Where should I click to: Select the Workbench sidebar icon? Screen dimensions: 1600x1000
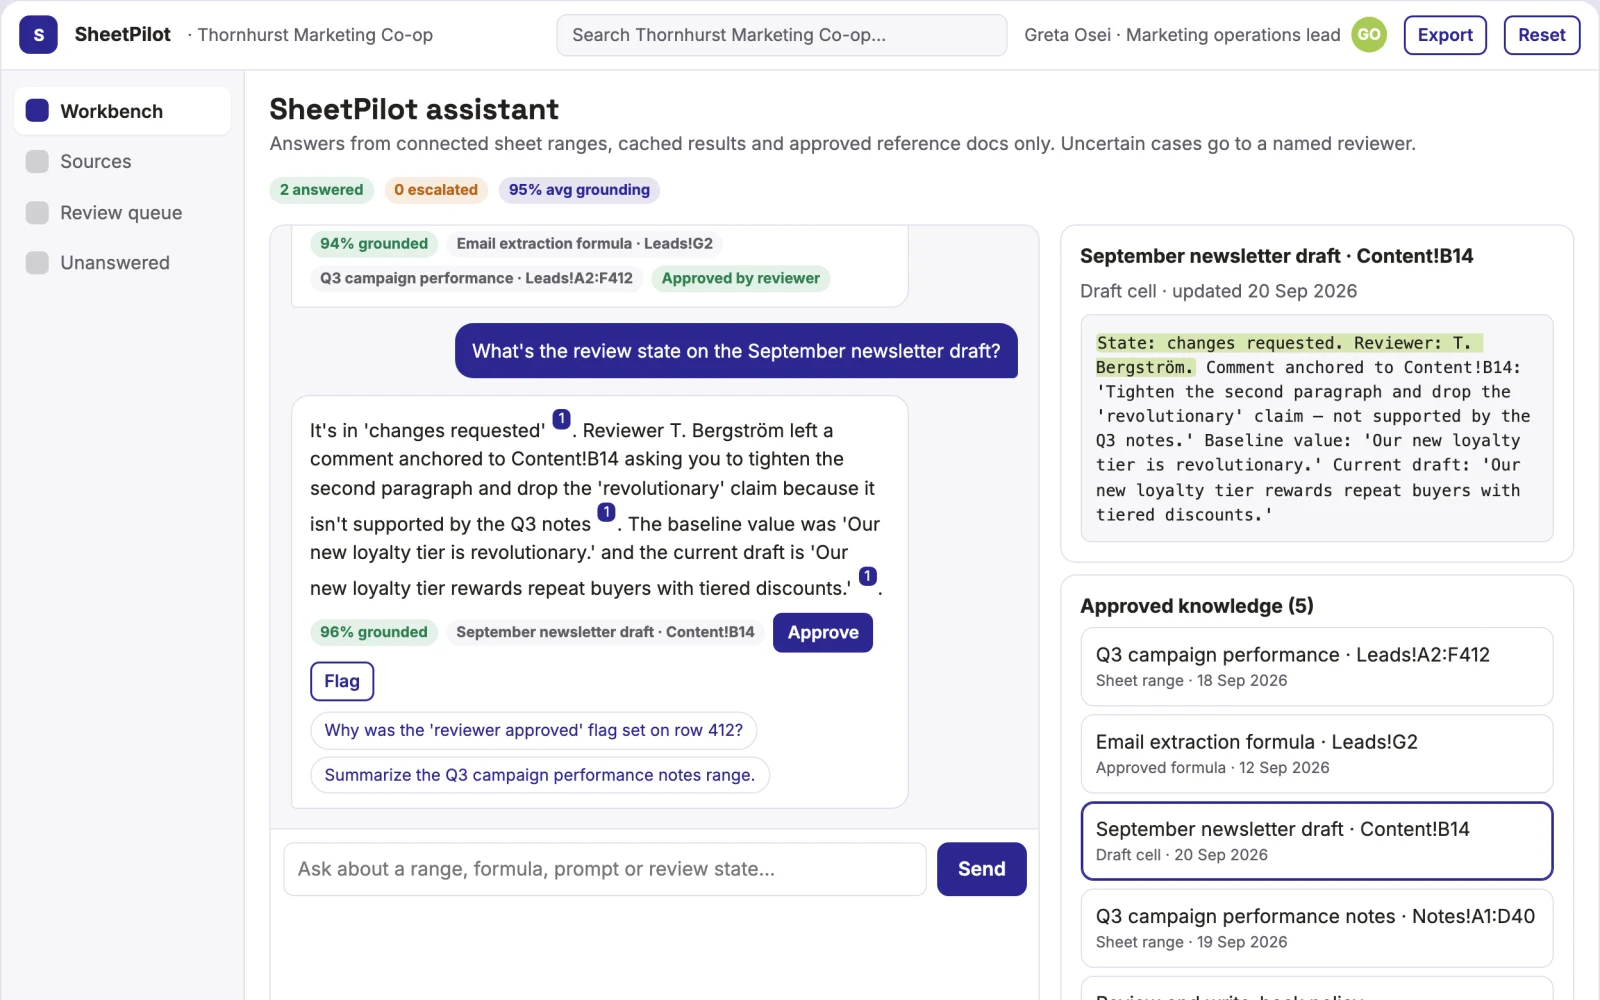tap(37, 111)
